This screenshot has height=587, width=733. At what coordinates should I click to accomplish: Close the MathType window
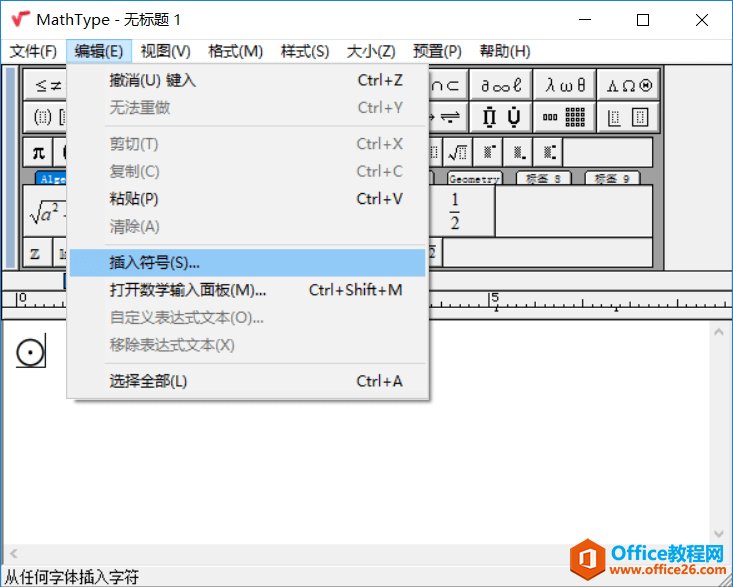(702, 20)
